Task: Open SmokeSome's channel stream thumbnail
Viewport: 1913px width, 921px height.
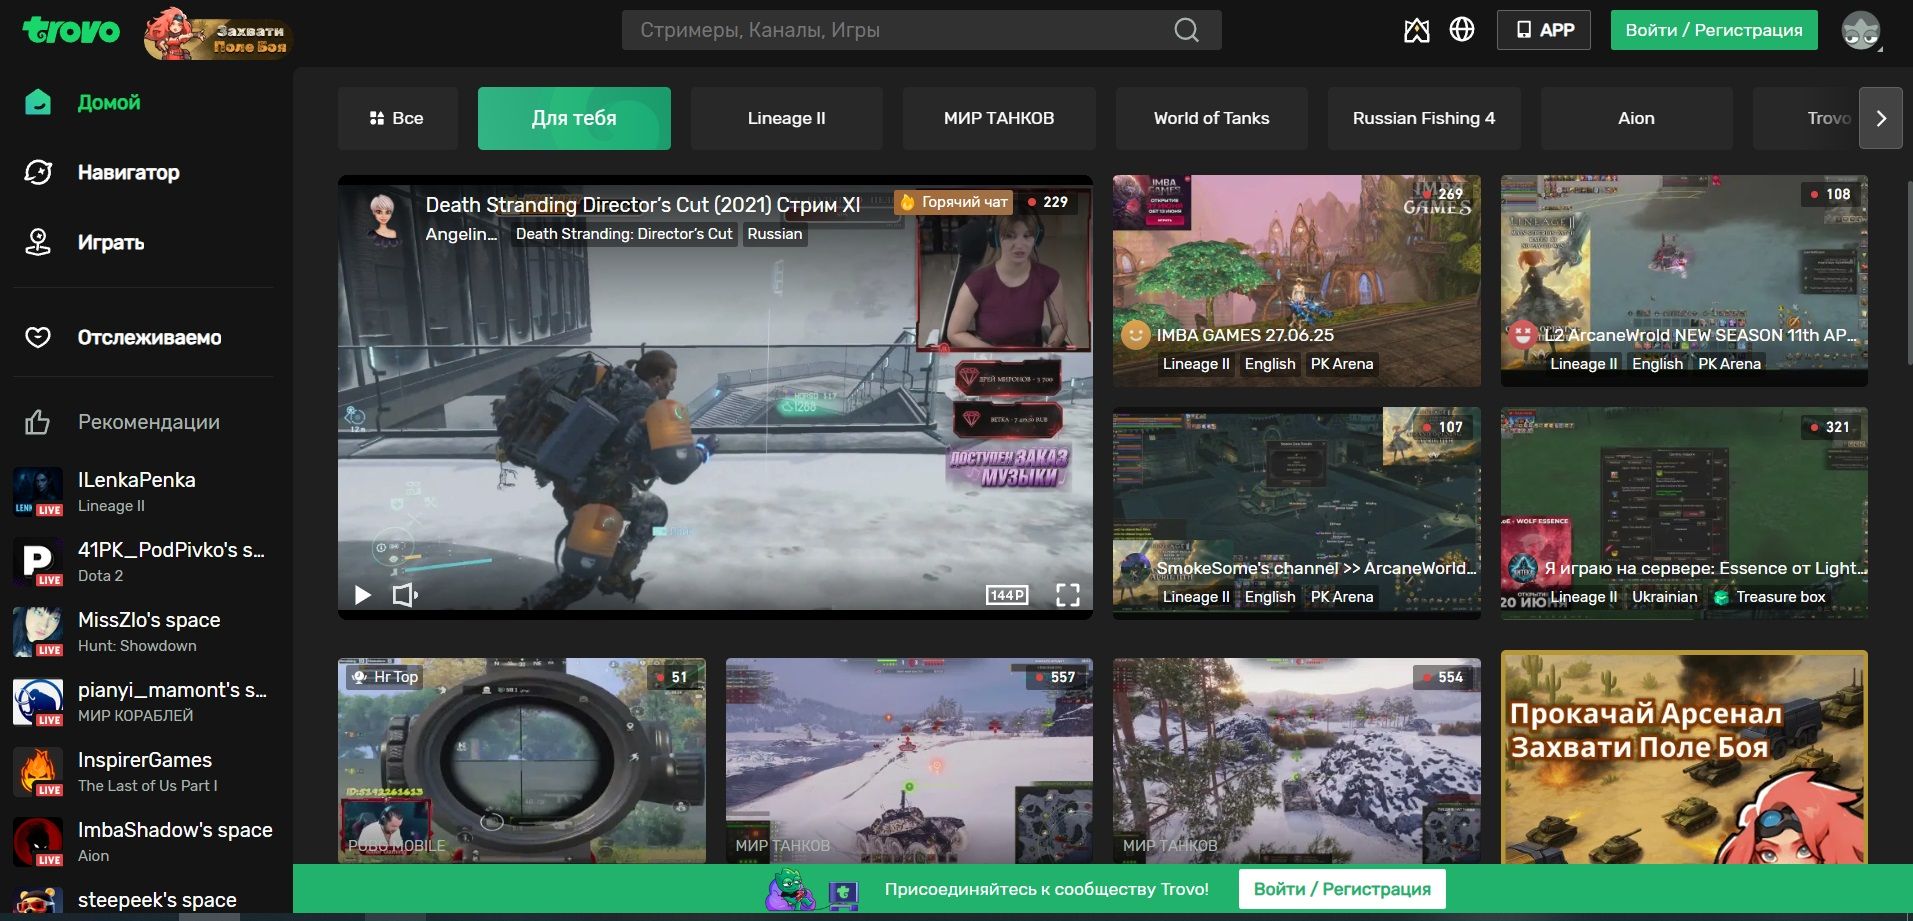Action: click(1296, 513)
